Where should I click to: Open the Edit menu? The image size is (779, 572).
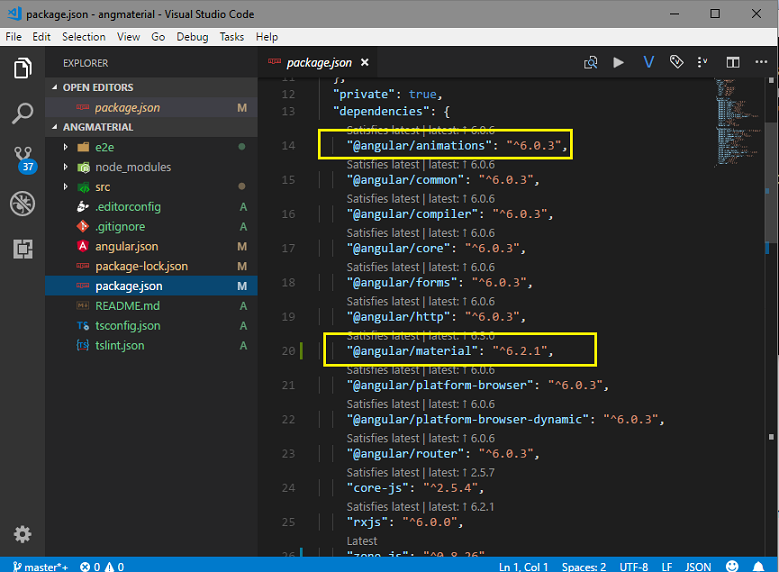(x=42, y=37)
